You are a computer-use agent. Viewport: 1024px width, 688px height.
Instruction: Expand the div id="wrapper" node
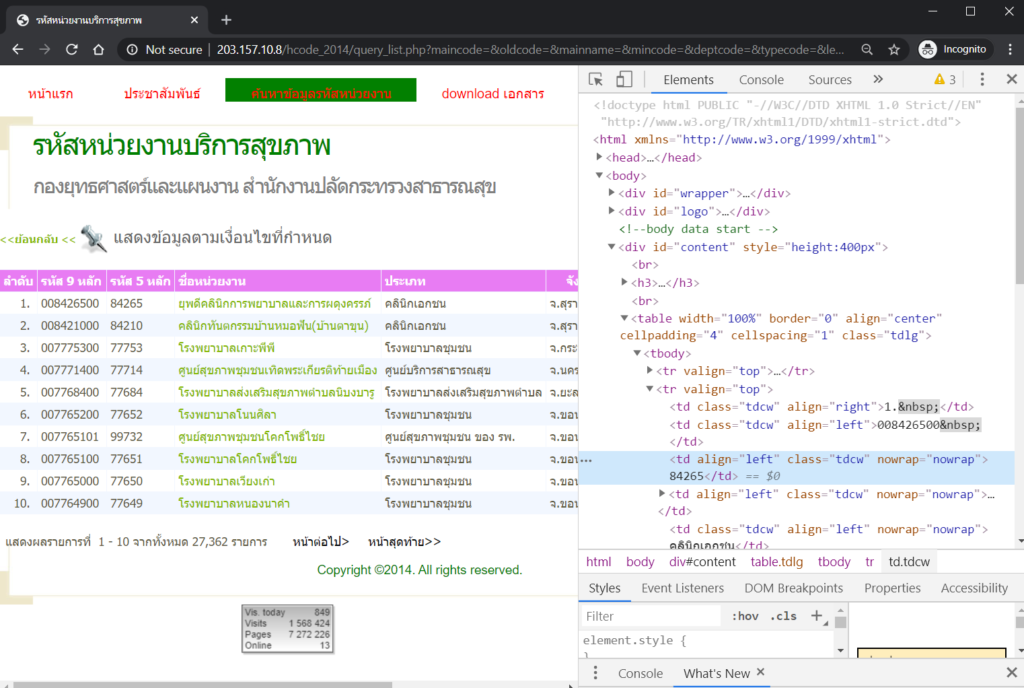613,193
